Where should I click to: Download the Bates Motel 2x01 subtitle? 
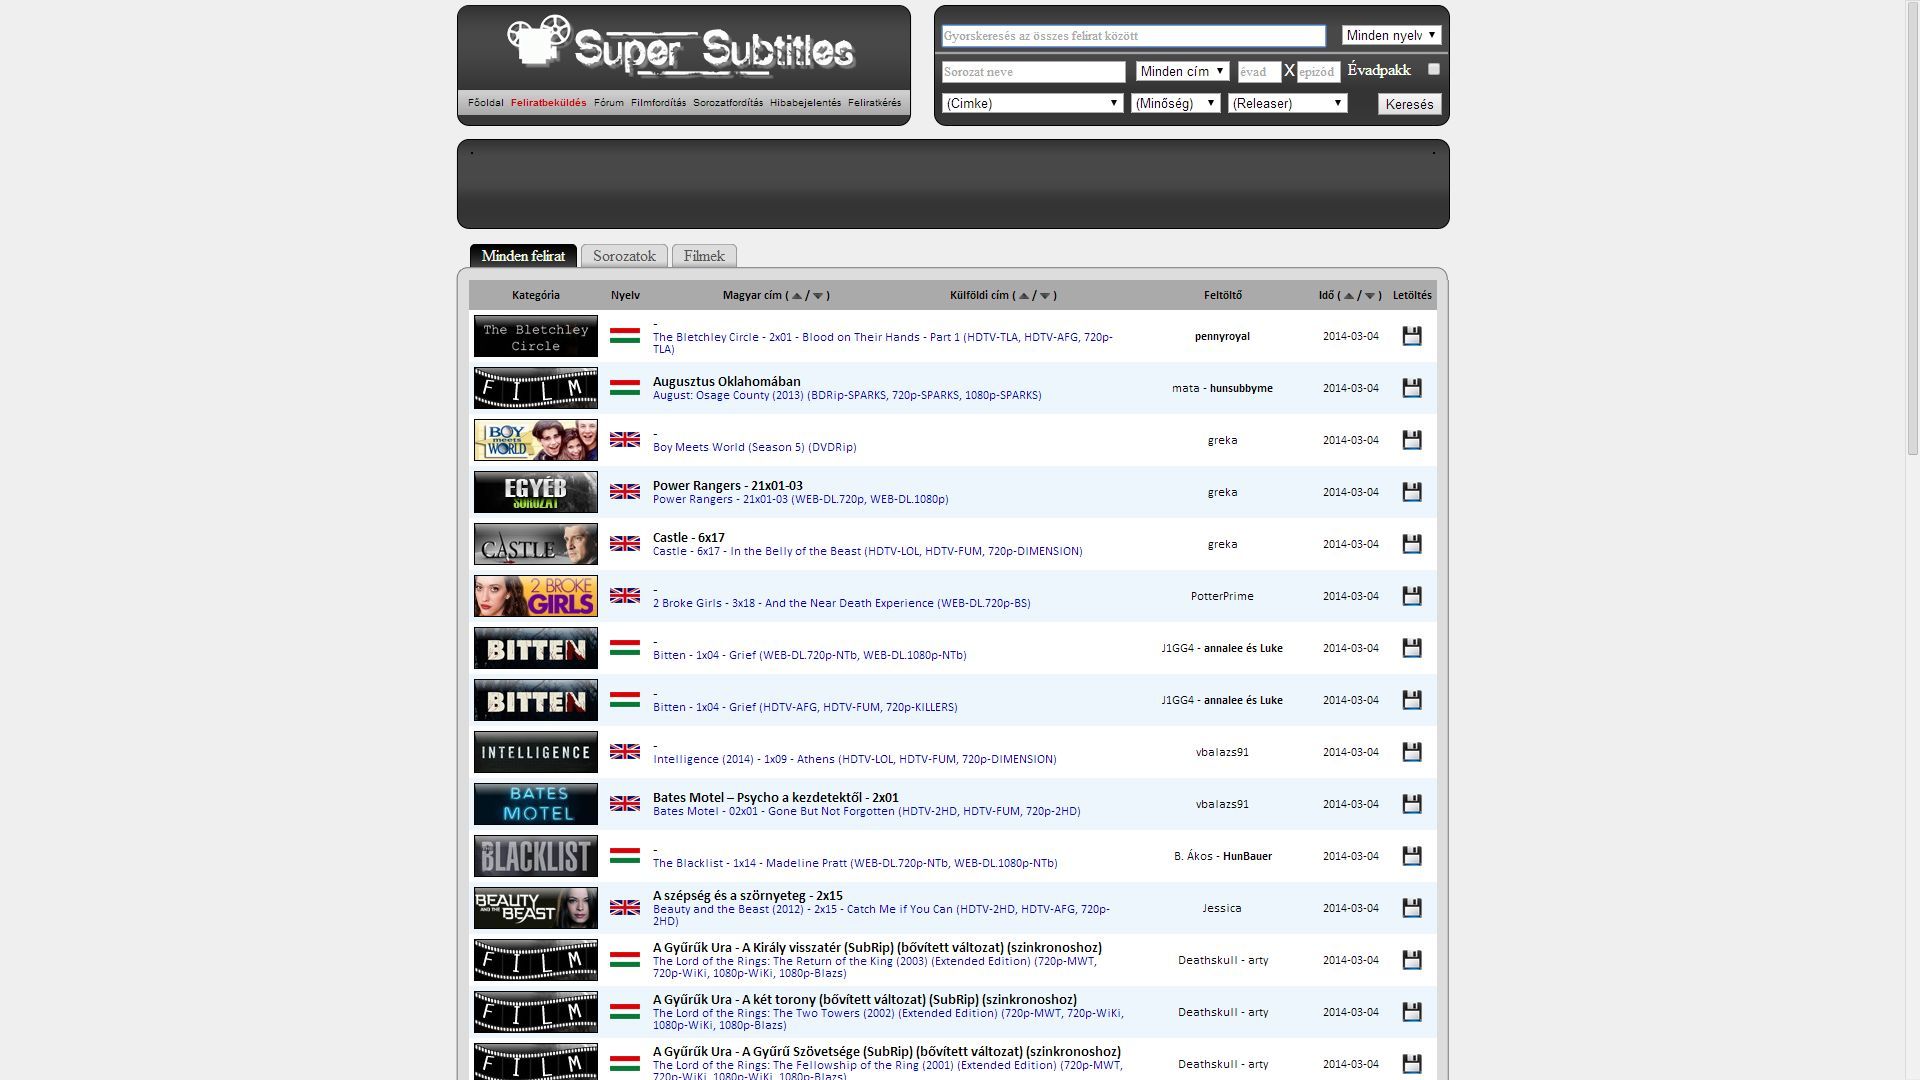point(1411,804)
